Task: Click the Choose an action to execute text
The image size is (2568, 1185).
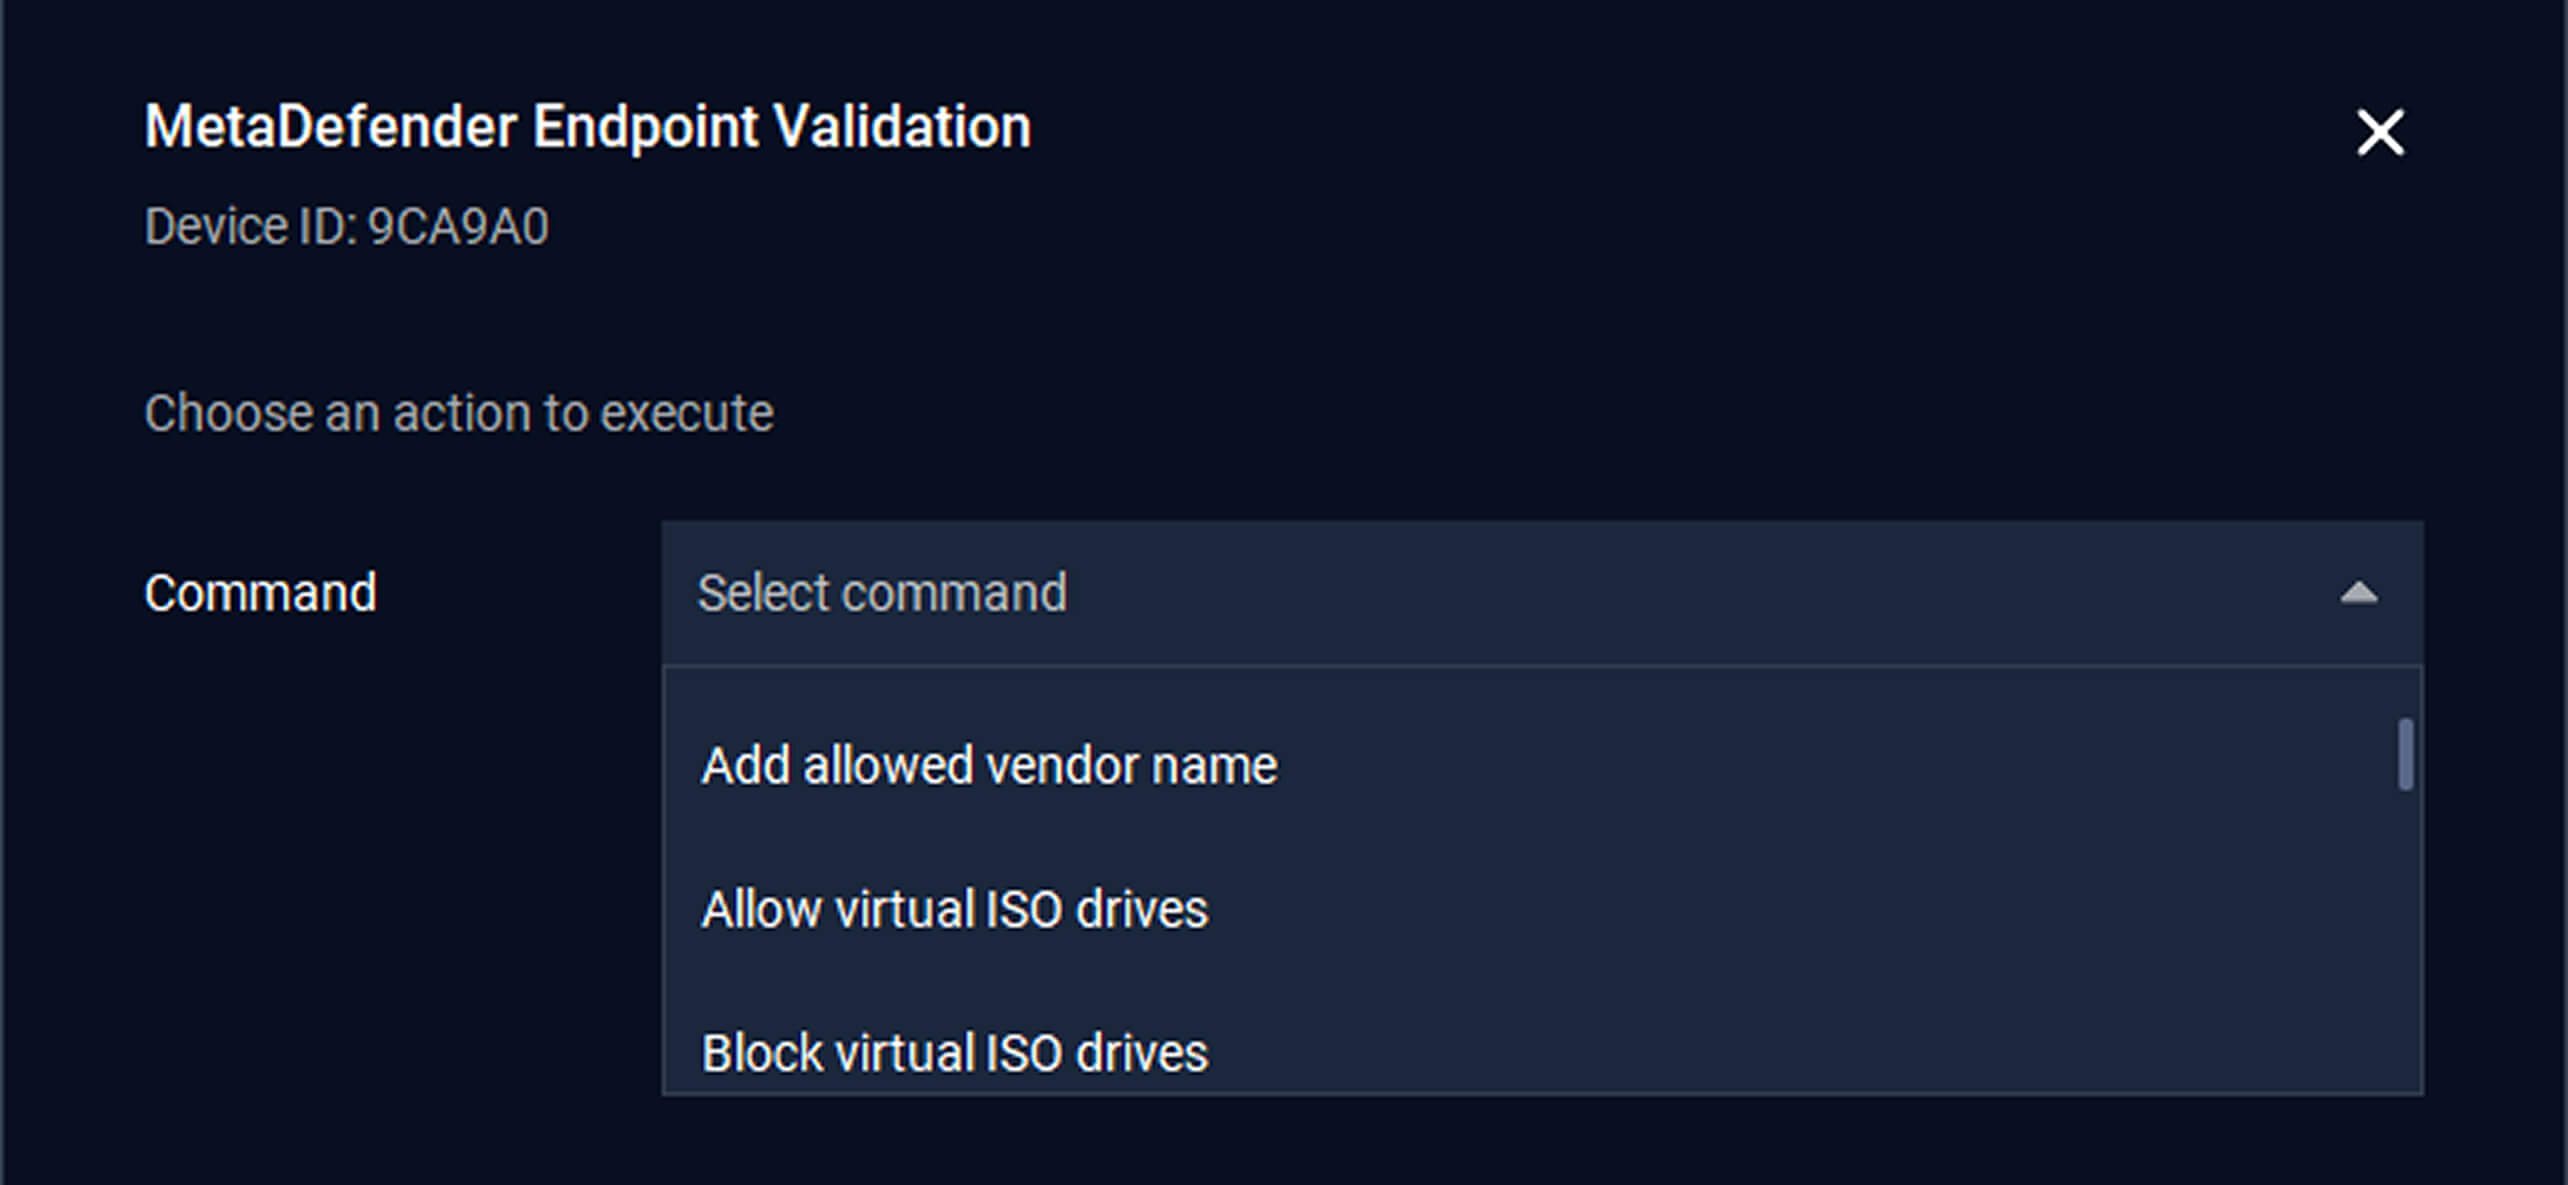Action: click(458, 413)
